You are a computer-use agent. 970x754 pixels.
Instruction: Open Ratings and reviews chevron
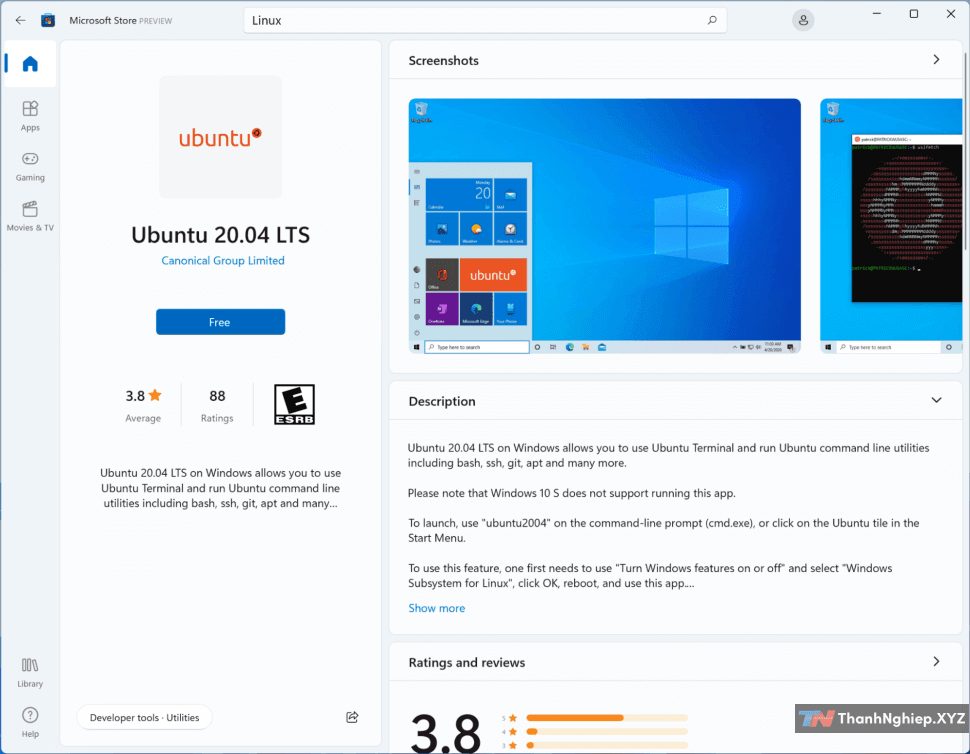[x=936, y=661]
